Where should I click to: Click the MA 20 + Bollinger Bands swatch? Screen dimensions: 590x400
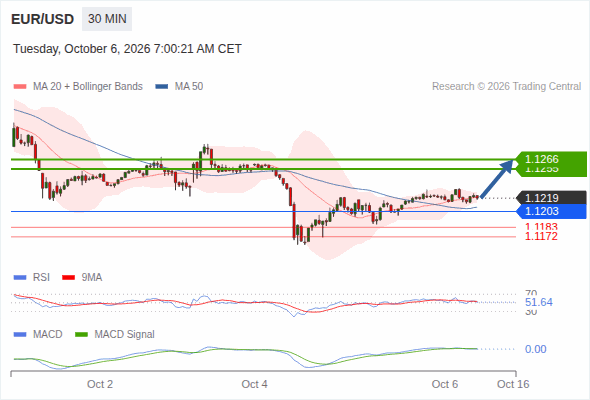pos(20,87)
